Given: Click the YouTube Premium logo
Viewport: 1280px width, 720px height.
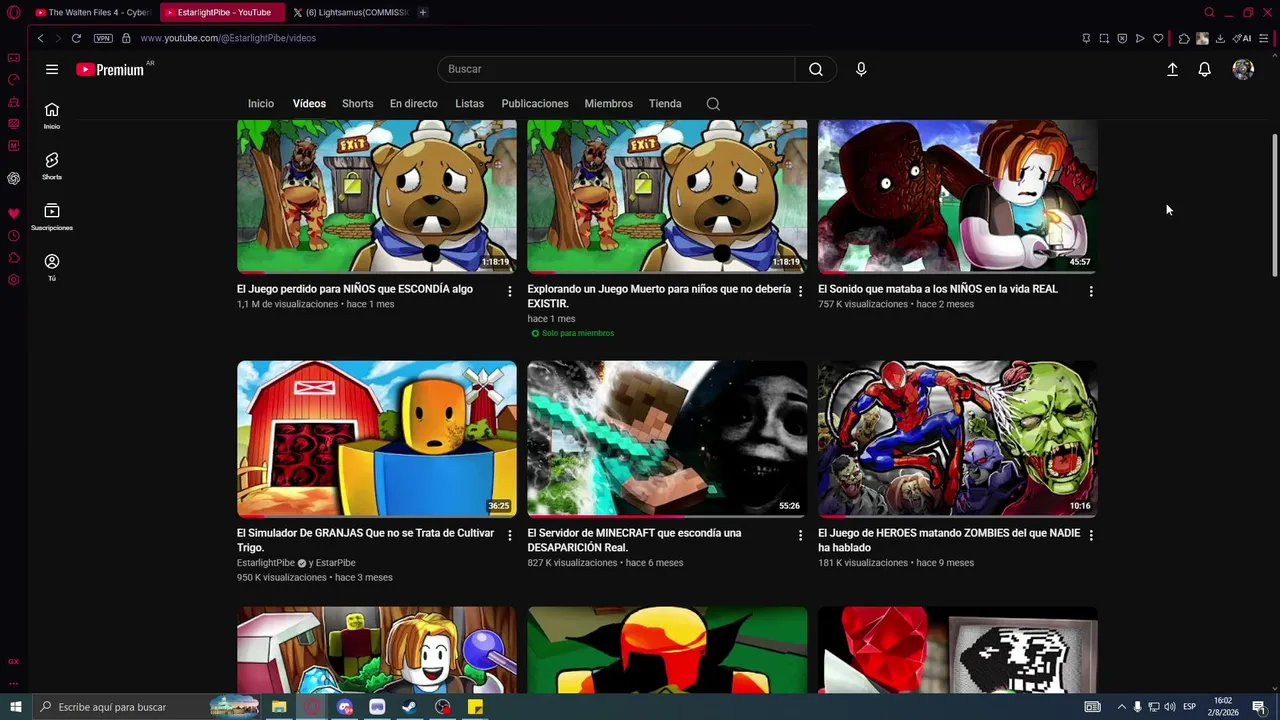Looking at the screenshot, I should click(x=110, y=69).
